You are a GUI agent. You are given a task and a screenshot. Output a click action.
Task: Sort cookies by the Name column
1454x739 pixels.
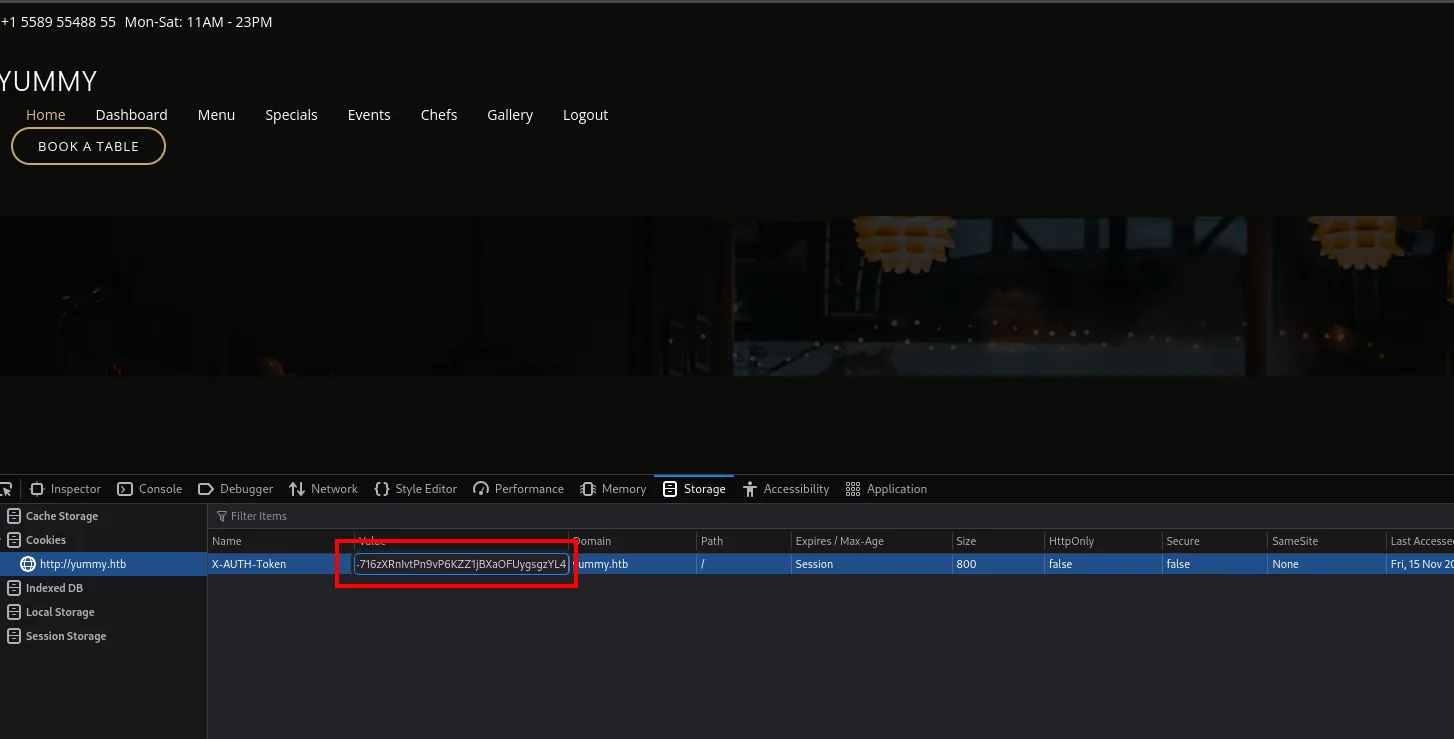coord(280,541)
